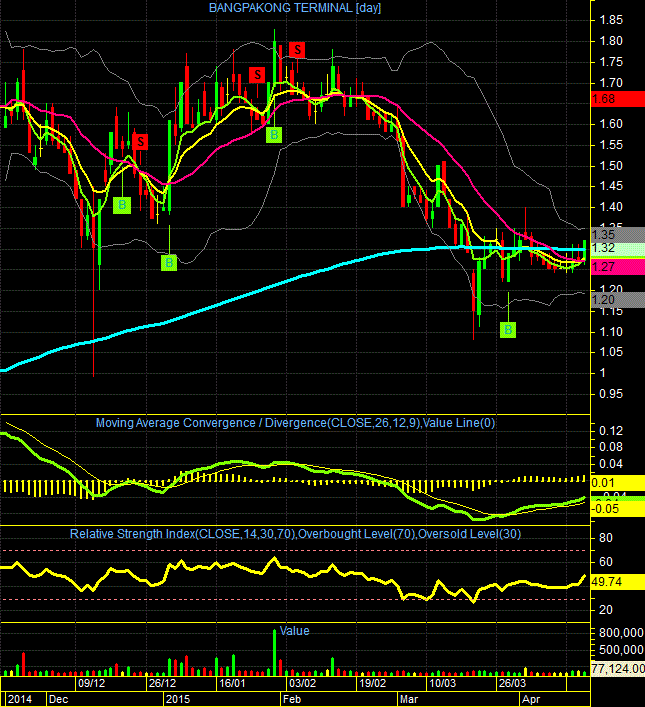Click the 2015 year label

pos(178,699)
